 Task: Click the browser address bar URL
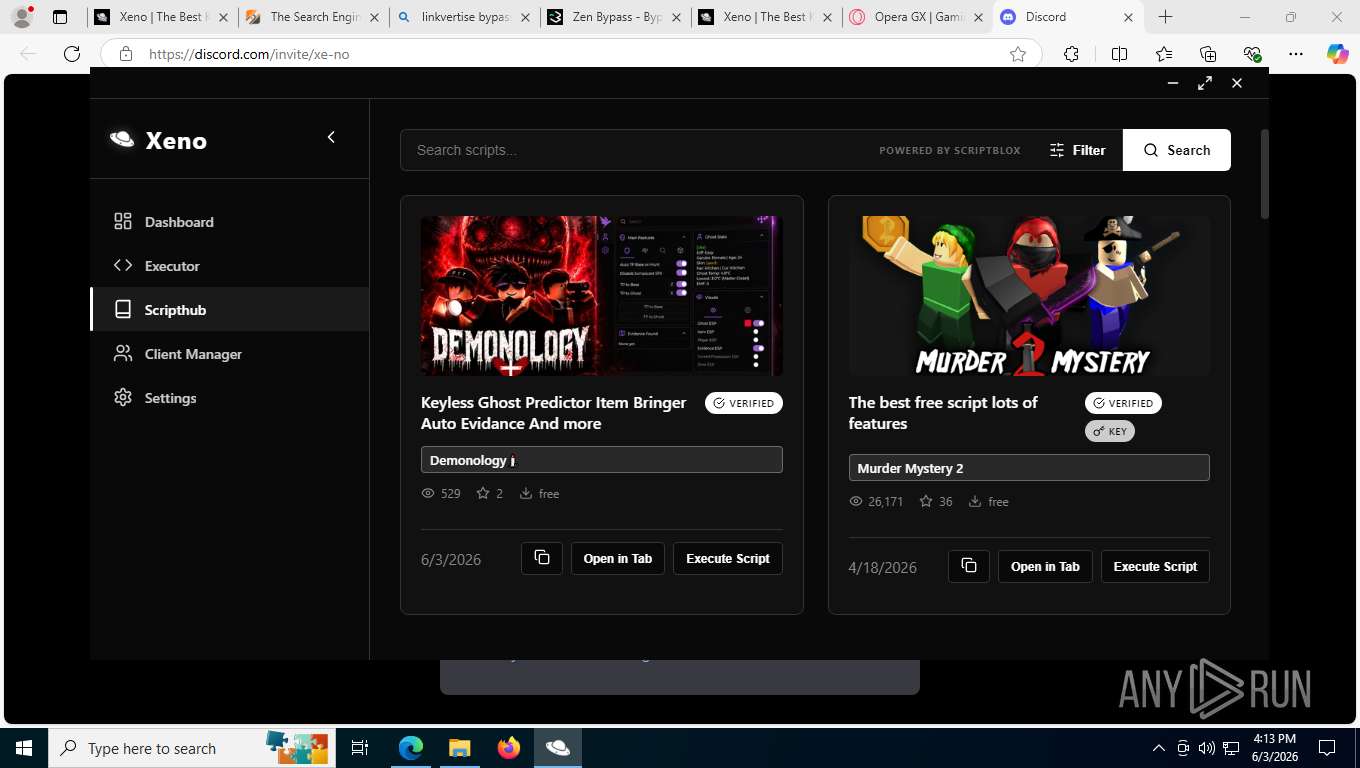click(249, 54)
